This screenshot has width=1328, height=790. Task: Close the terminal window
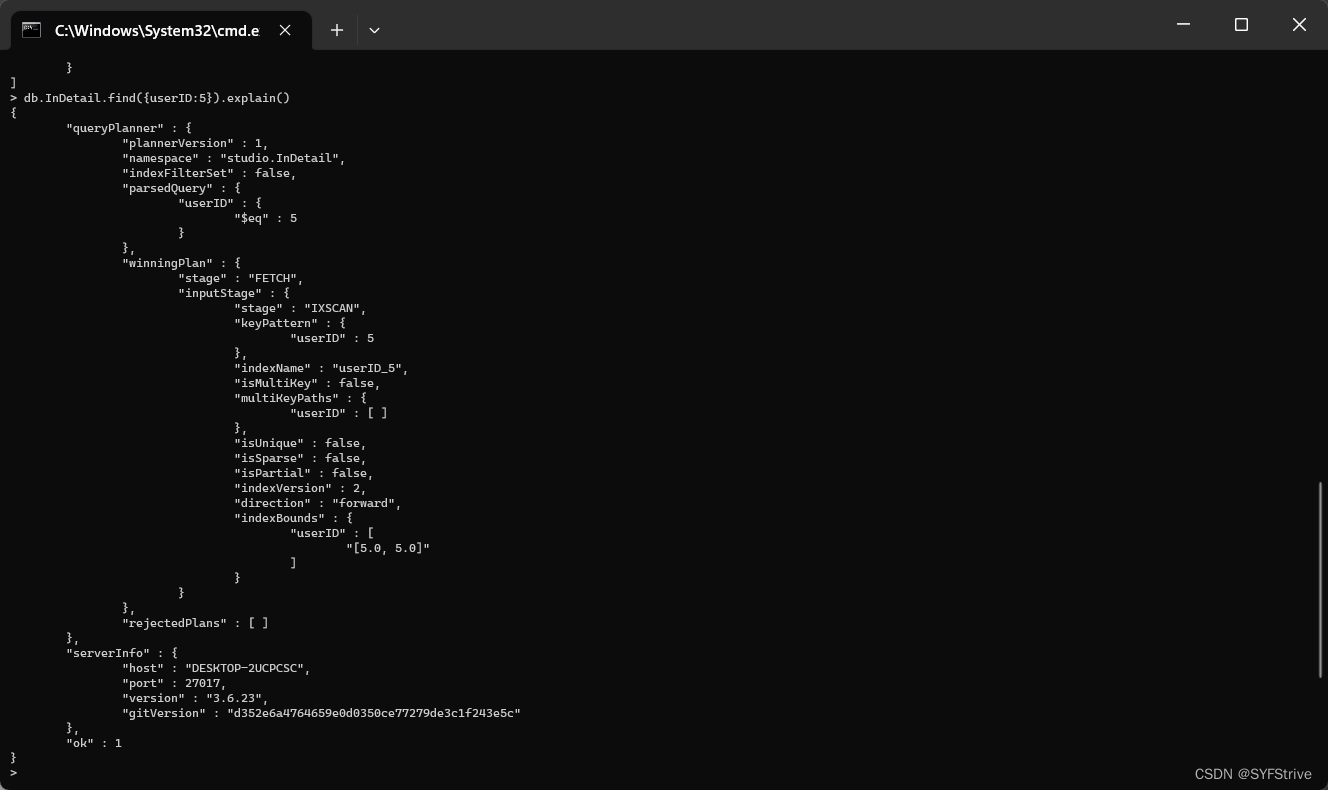tap(1299, 25)
